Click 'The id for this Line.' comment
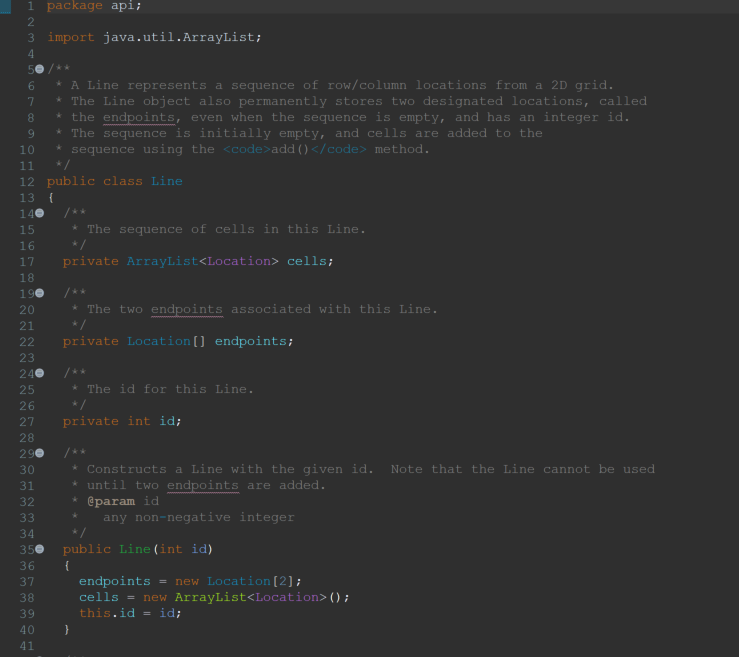The image size is (739, 657). [x=170, y=389]
